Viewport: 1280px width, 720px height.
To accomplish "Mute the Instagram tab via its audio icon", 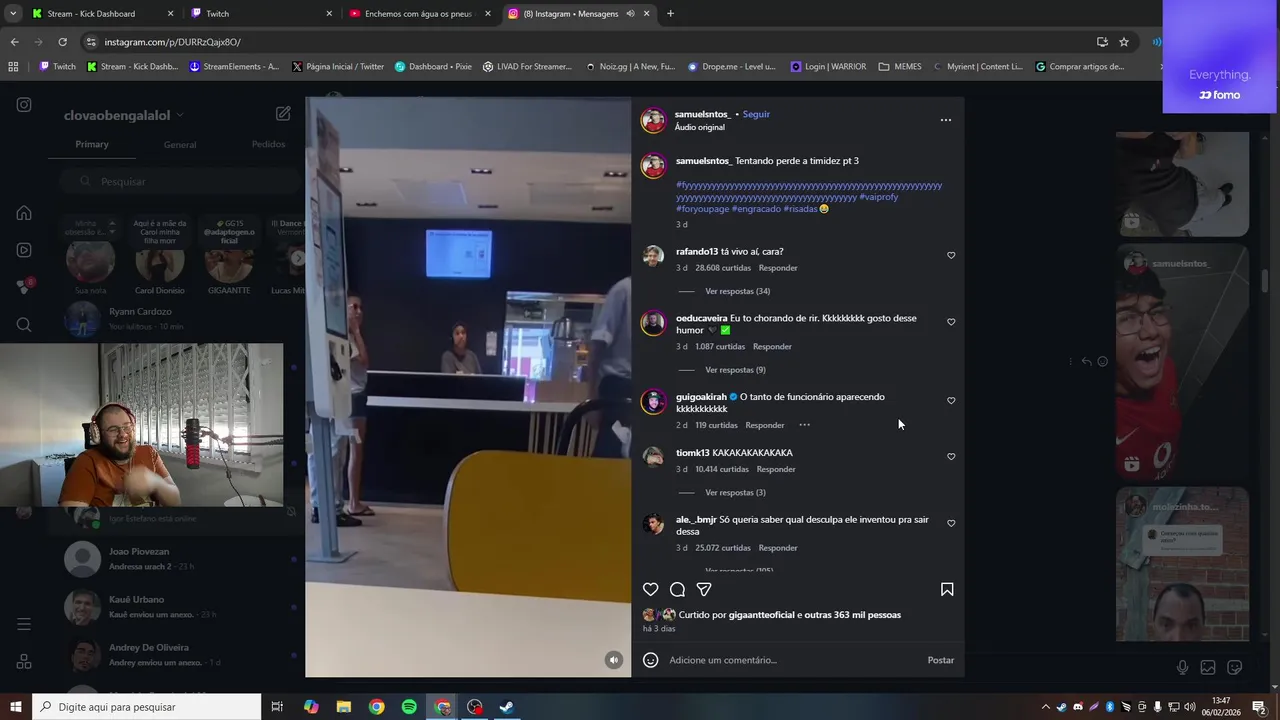I will [x=631, y=14].
